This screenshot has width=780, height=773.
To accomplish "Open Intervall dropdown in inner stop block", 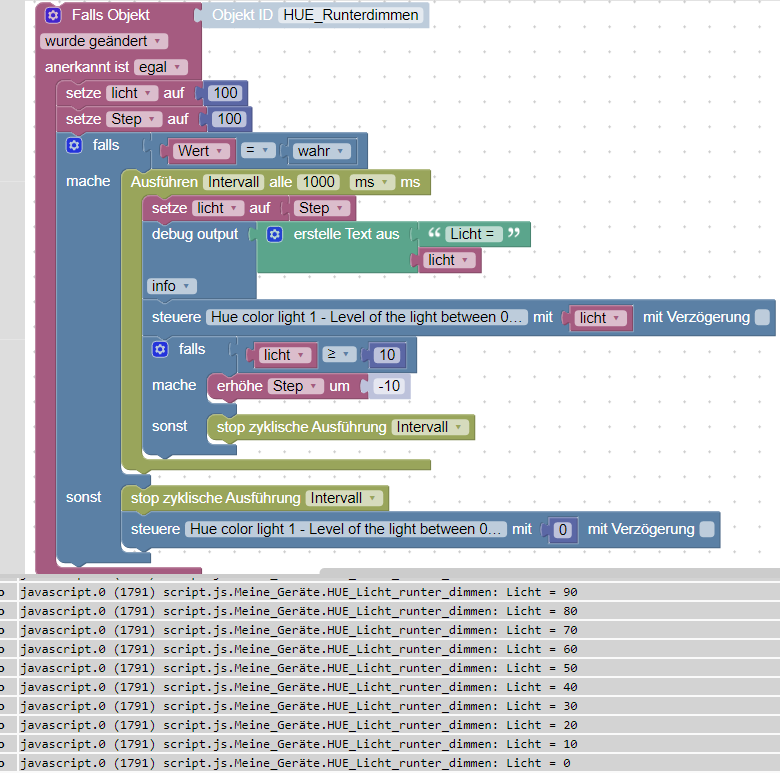I will click(430, 427).
